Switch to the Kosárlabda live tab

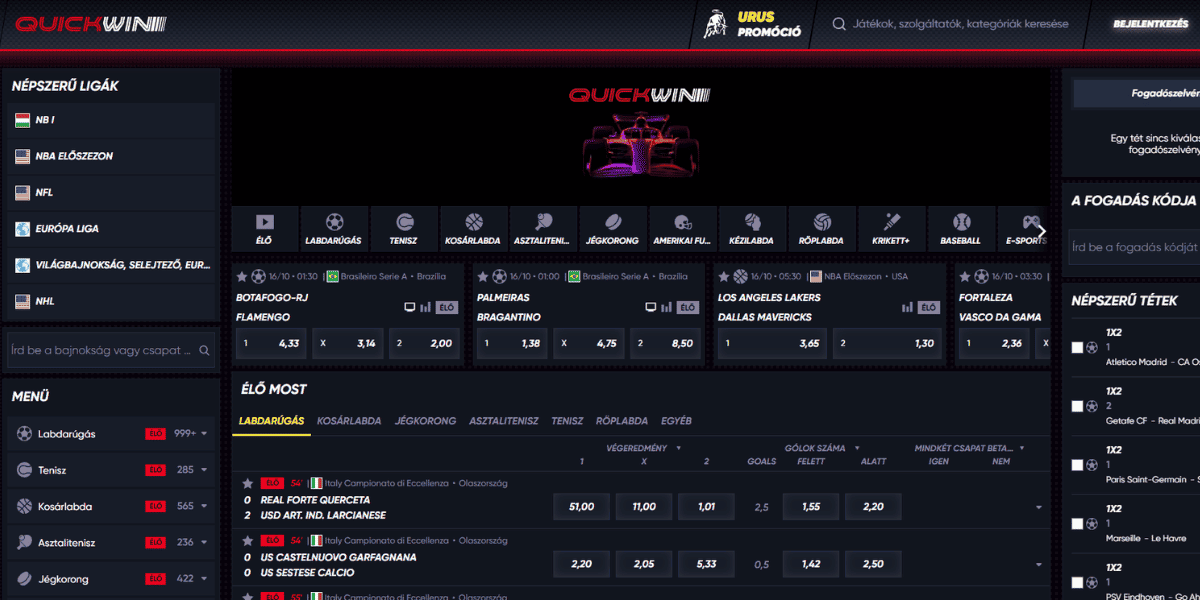tap(349, 421)
